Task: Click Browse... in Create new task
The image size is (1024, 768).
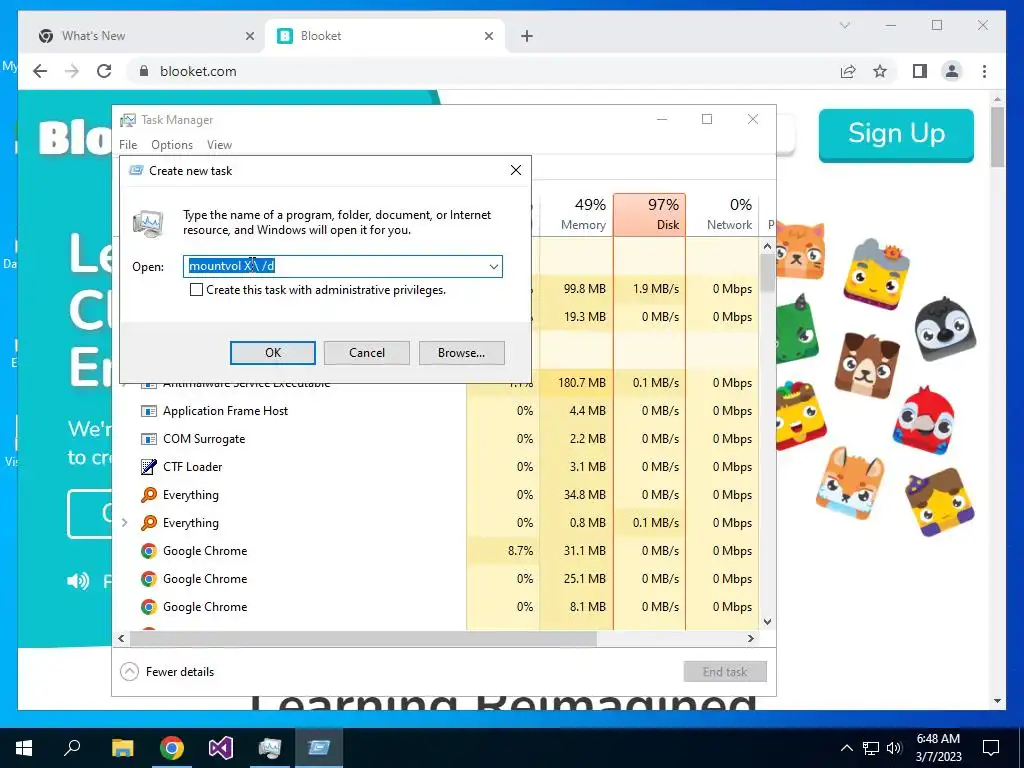Action: coord(461,353)
